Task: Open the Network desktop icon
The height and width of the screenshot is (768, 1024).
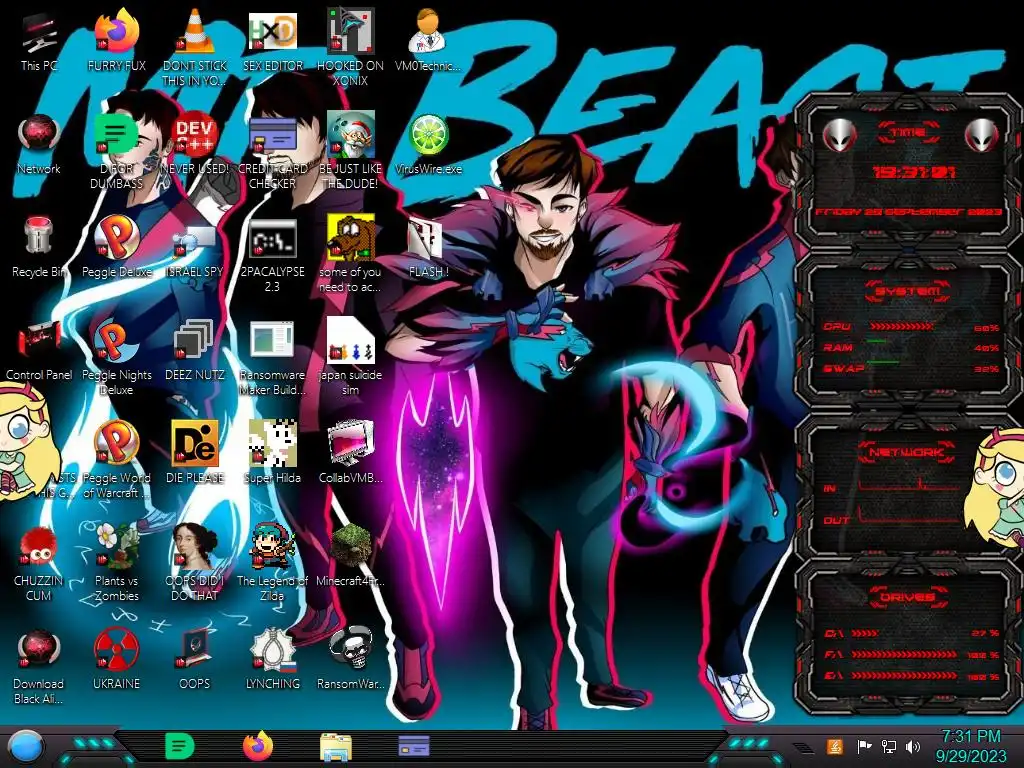Action: coord(39,134)
